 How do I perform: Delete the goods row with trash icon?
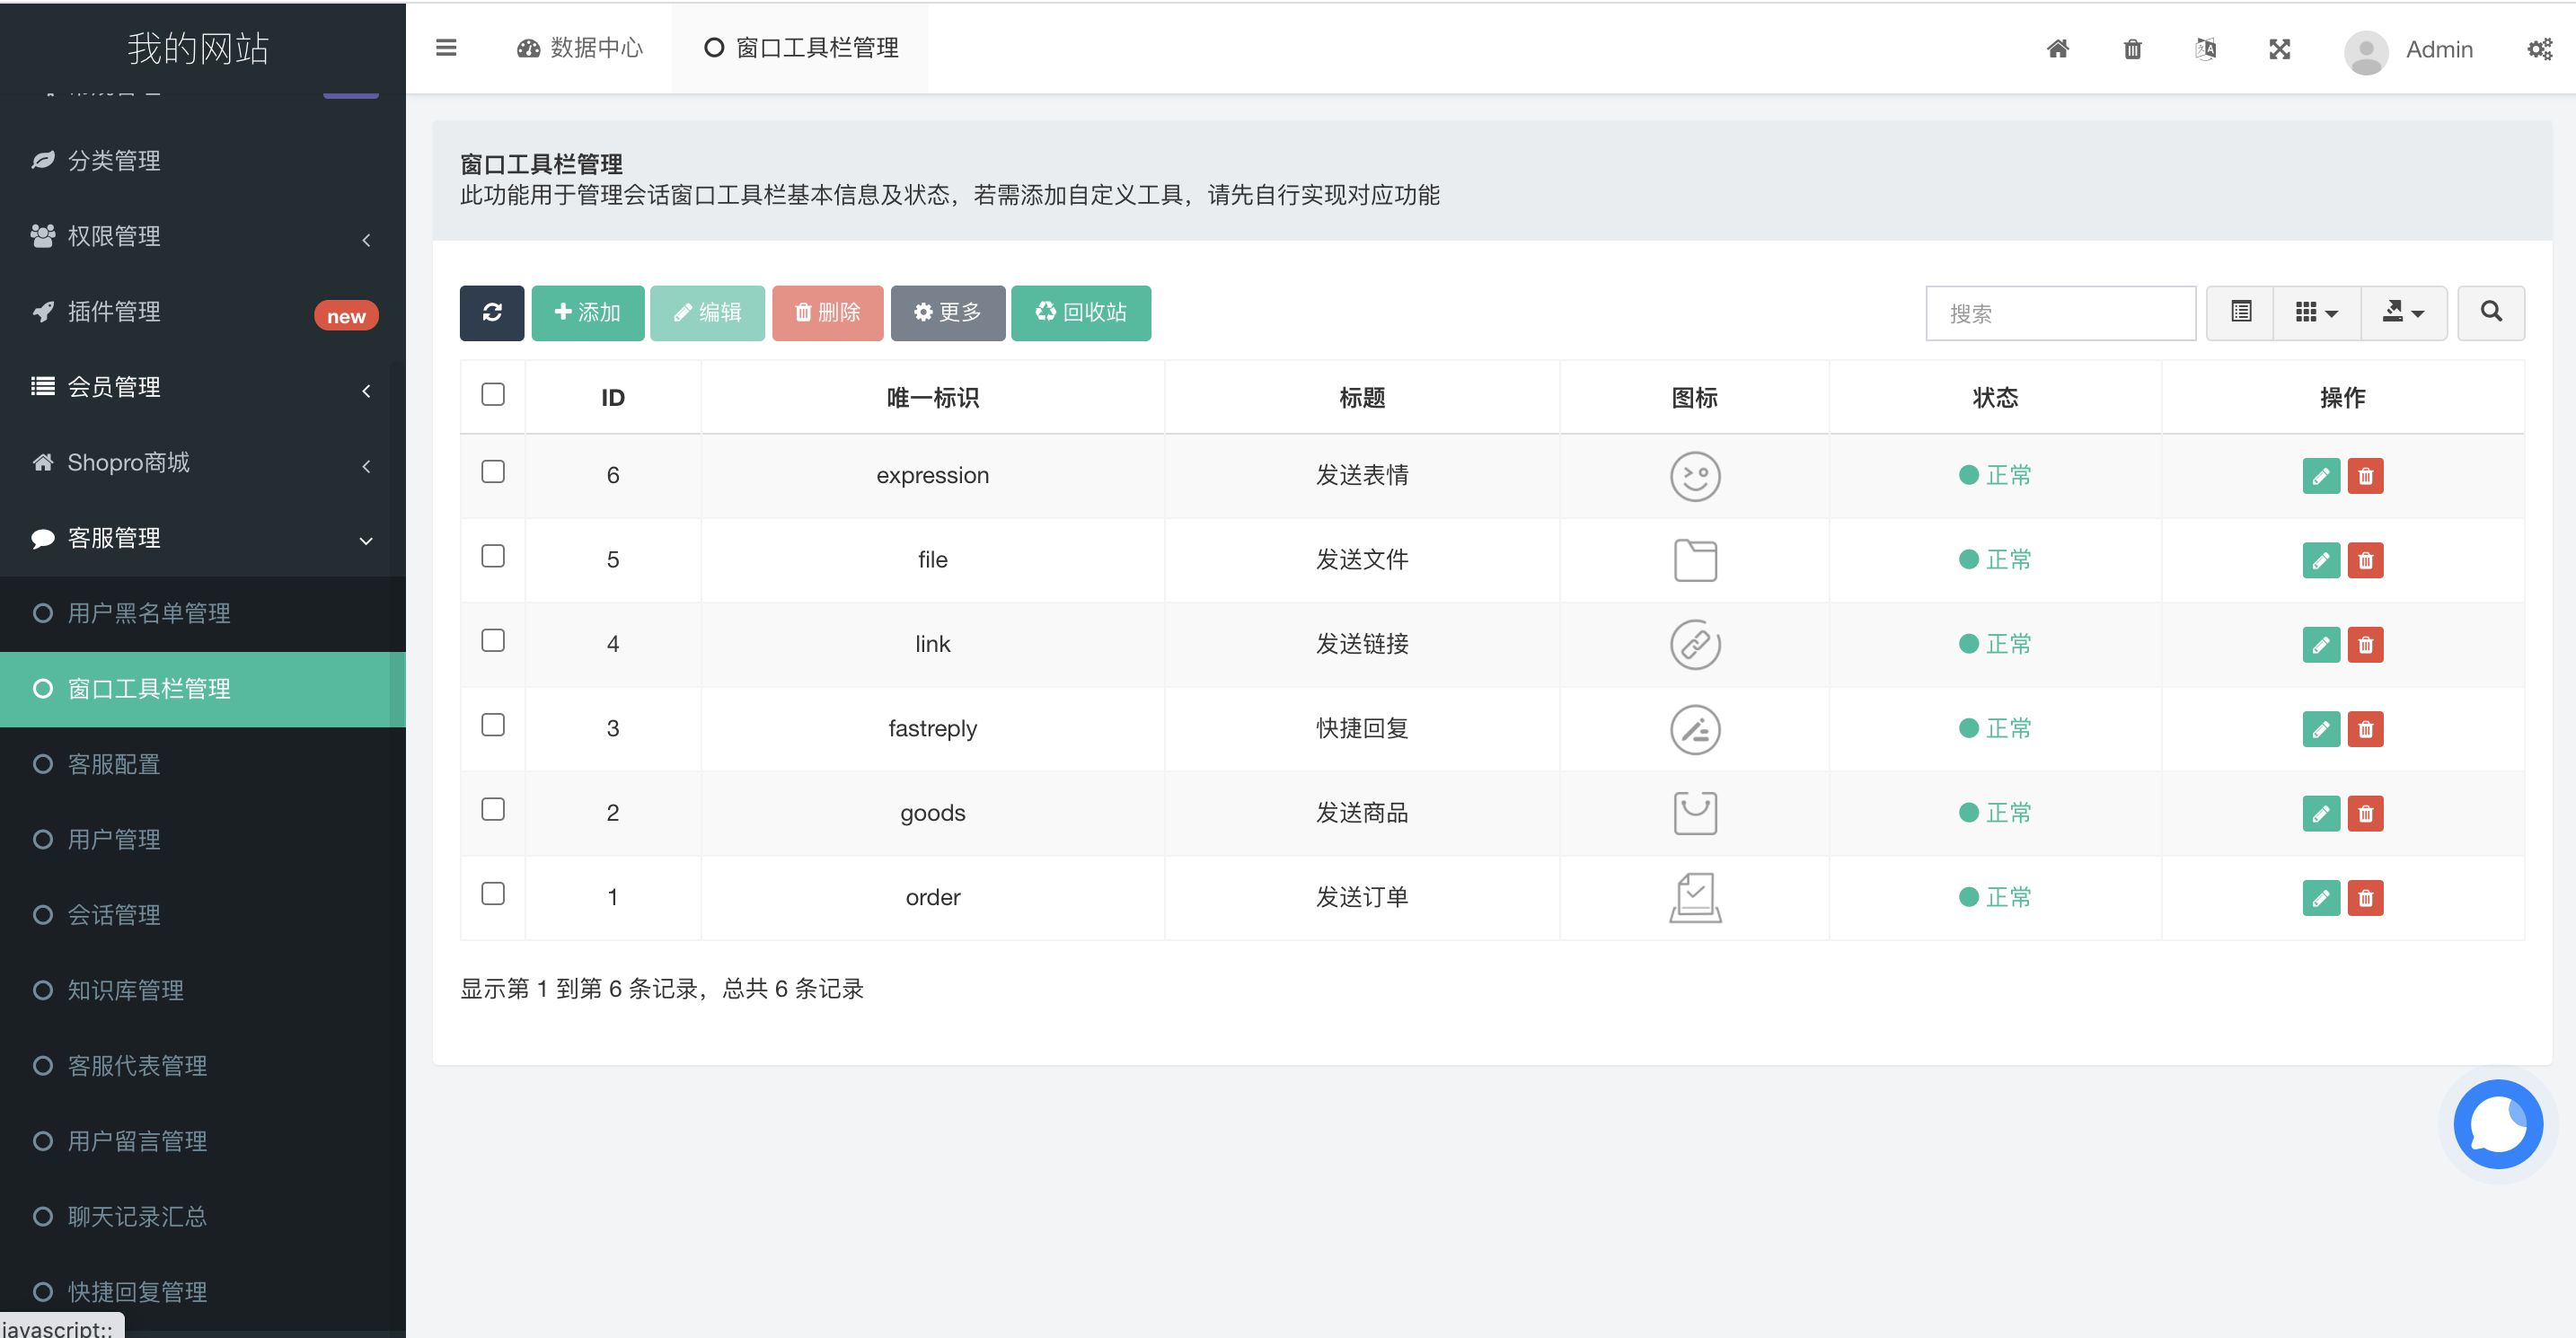coord(2365,813)
